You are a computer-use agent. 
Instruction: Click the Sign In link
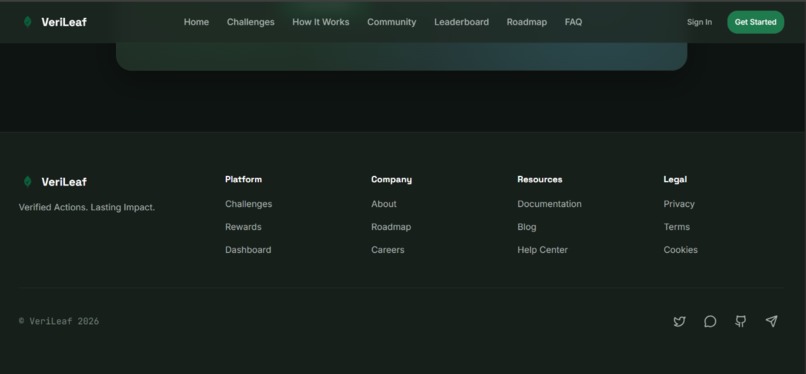coord(700,22)
